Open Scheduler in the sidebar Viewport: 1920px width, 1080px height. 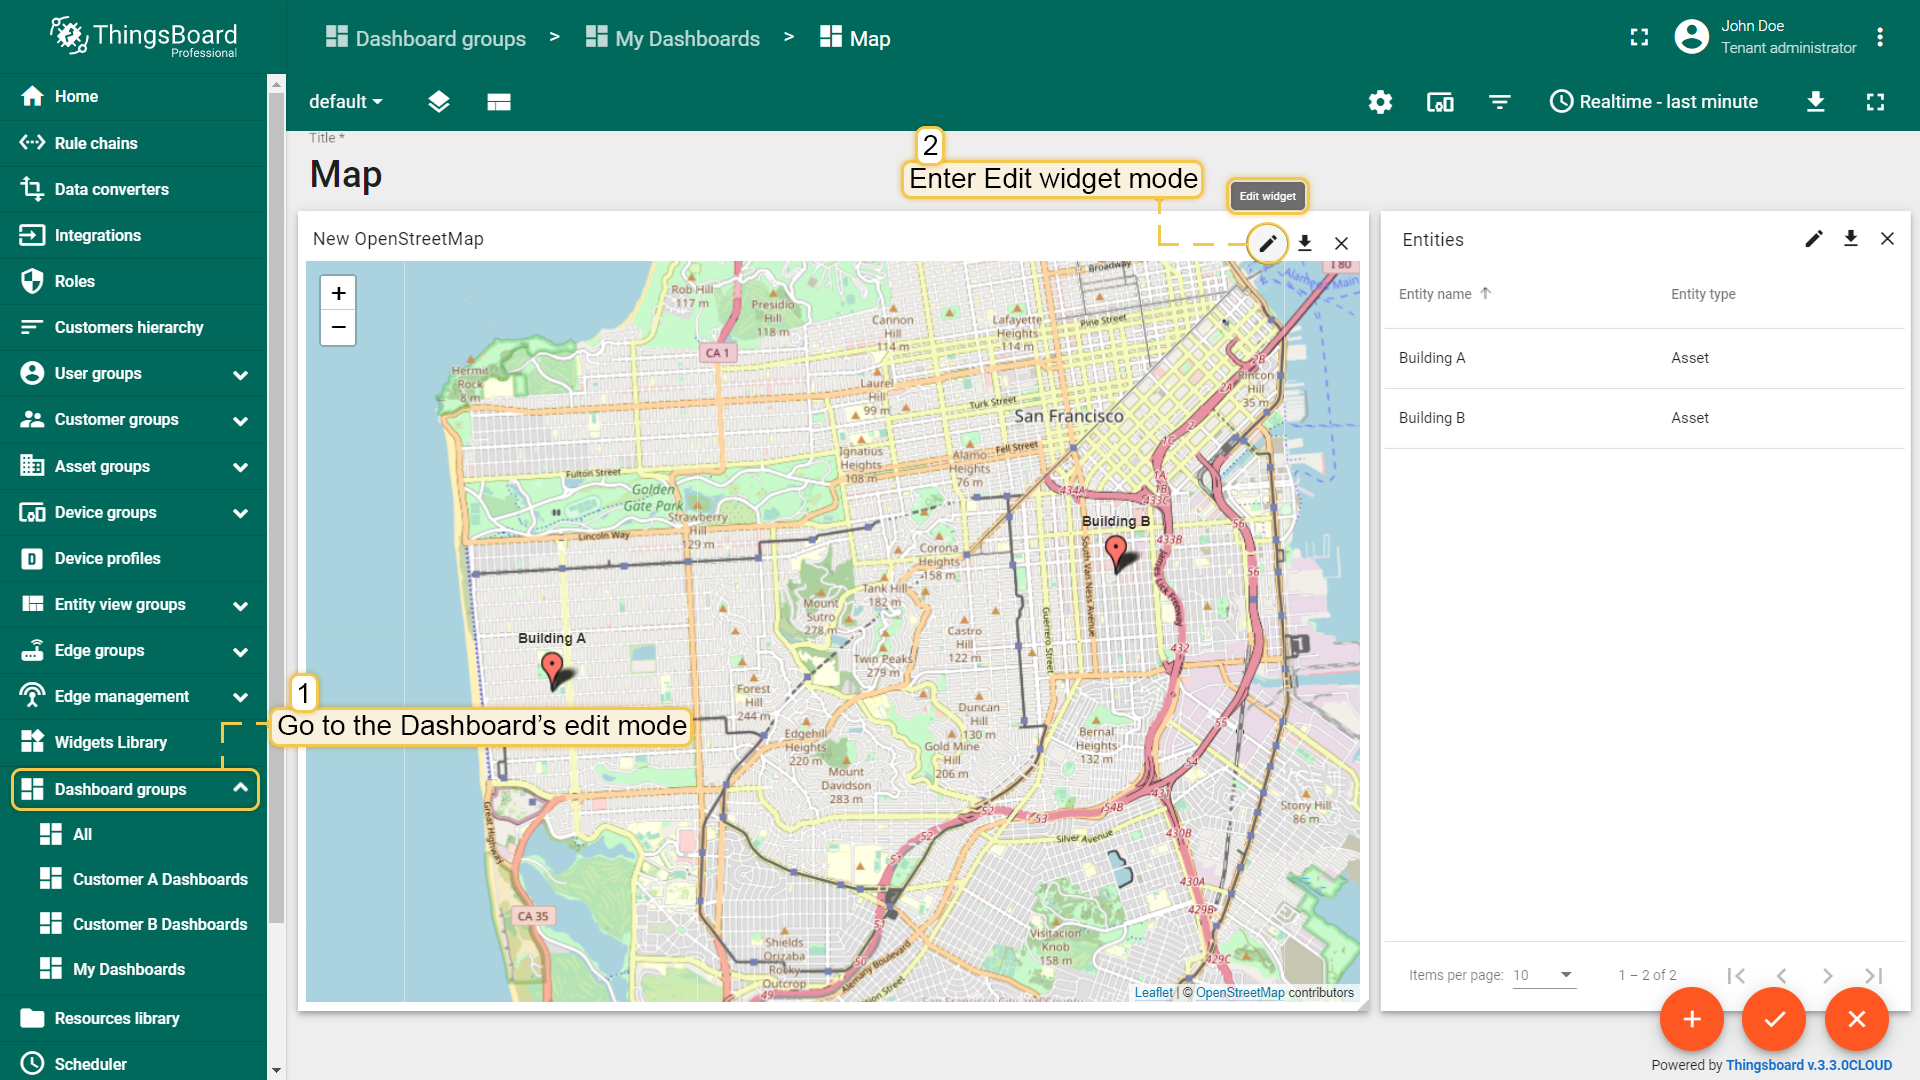(x=134, y=1064)
